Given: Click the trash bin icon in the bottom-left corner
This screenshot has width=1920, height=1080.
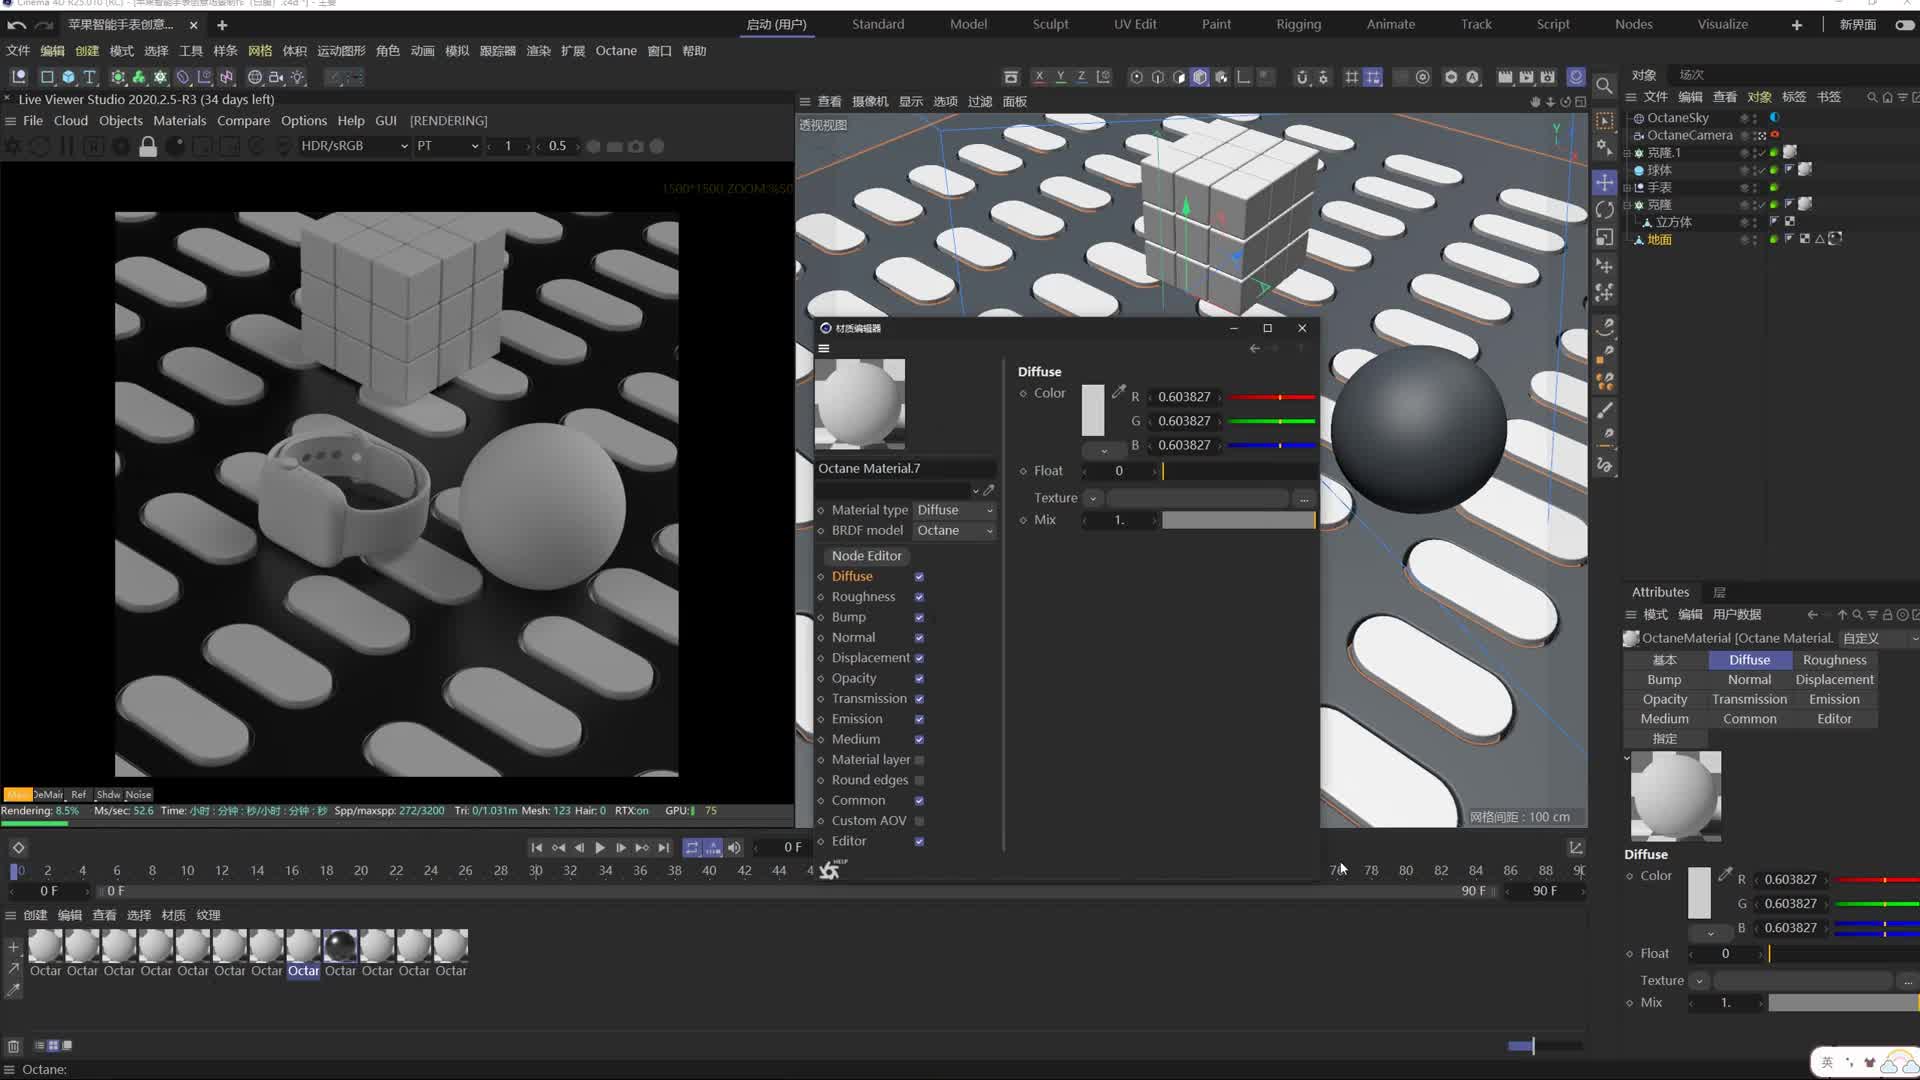Looking at the screenshot, I should (x=14, y=1046).
